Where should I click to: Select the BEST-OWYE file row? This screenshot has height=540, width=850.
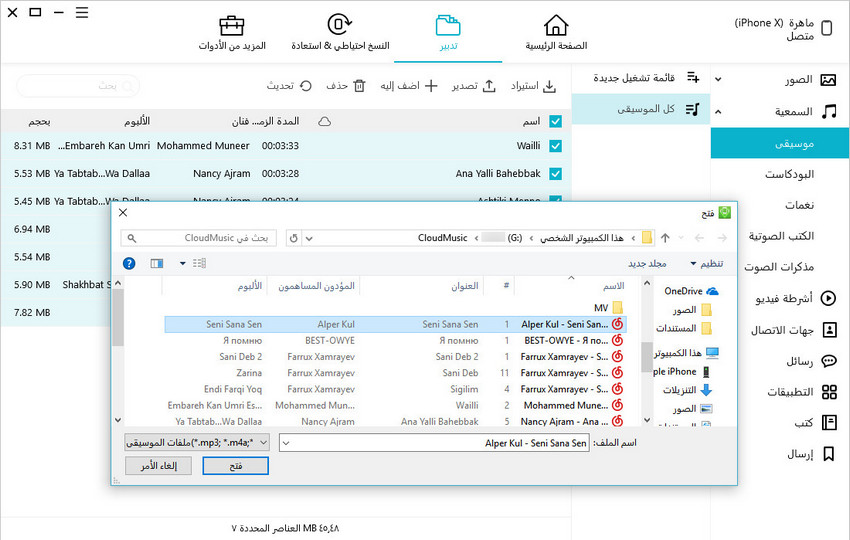(395, 340)
